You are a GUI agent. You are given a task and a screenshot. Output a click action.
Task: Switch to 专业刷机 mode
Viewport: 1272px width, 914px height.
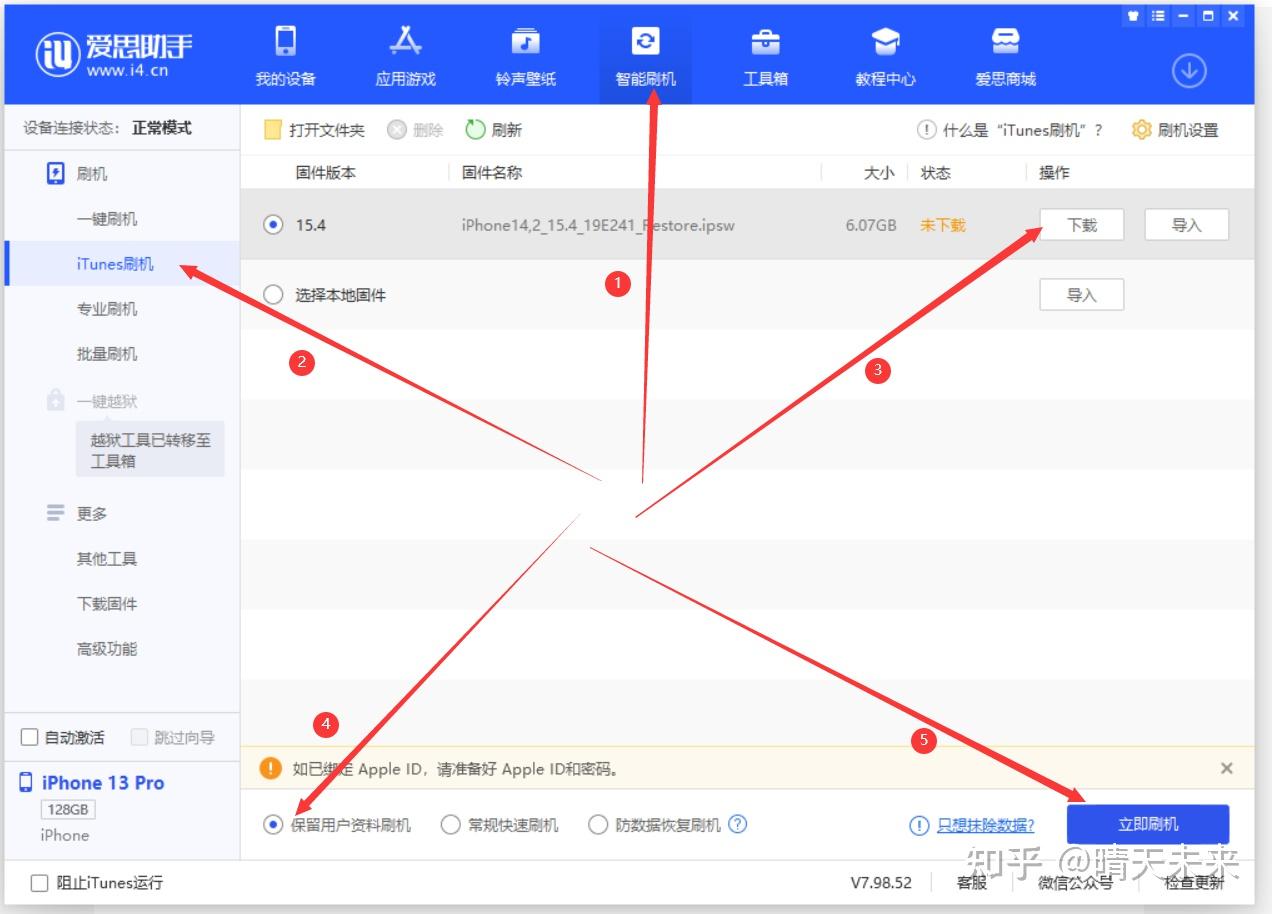pos(110,308)
